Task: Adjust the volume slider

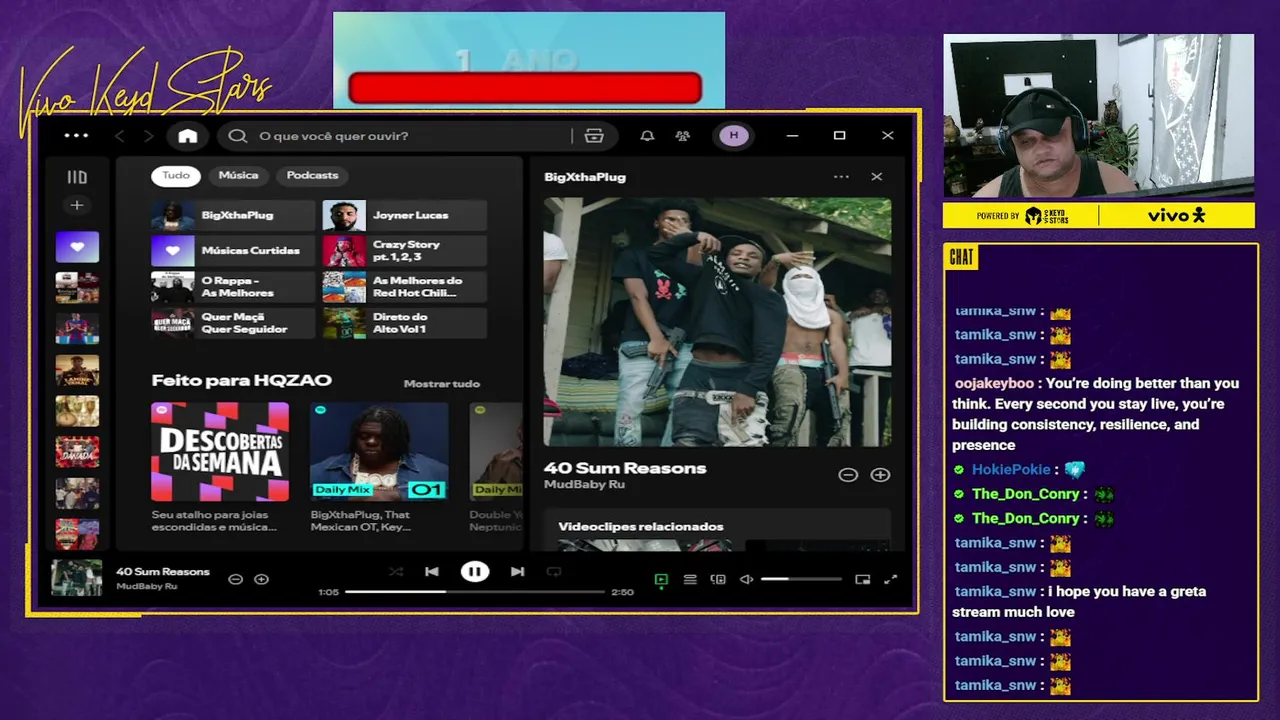Action: pos(801,579)
